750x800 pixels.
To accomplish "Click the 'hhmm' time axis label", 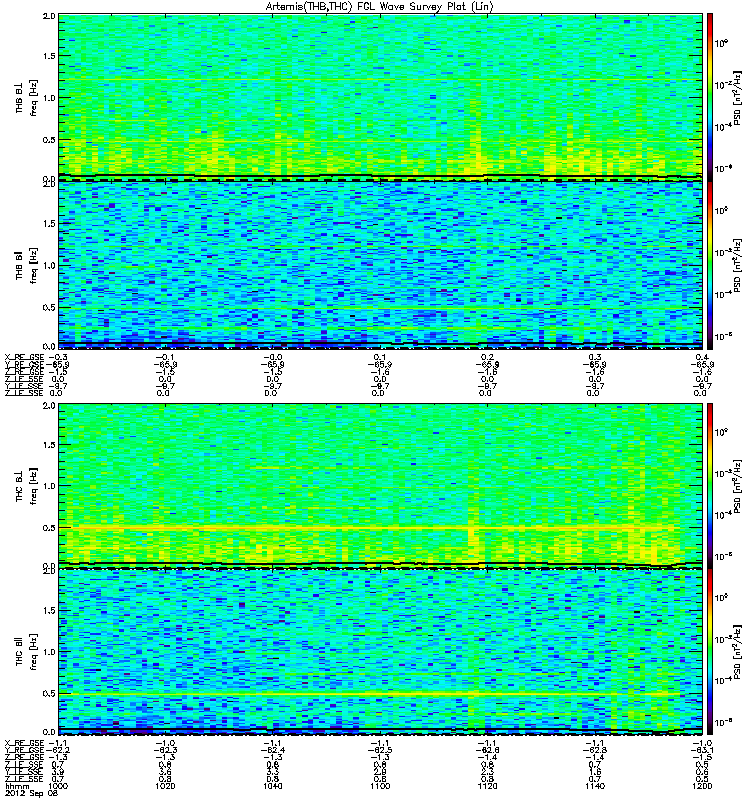I will click(x=17, y=786).
